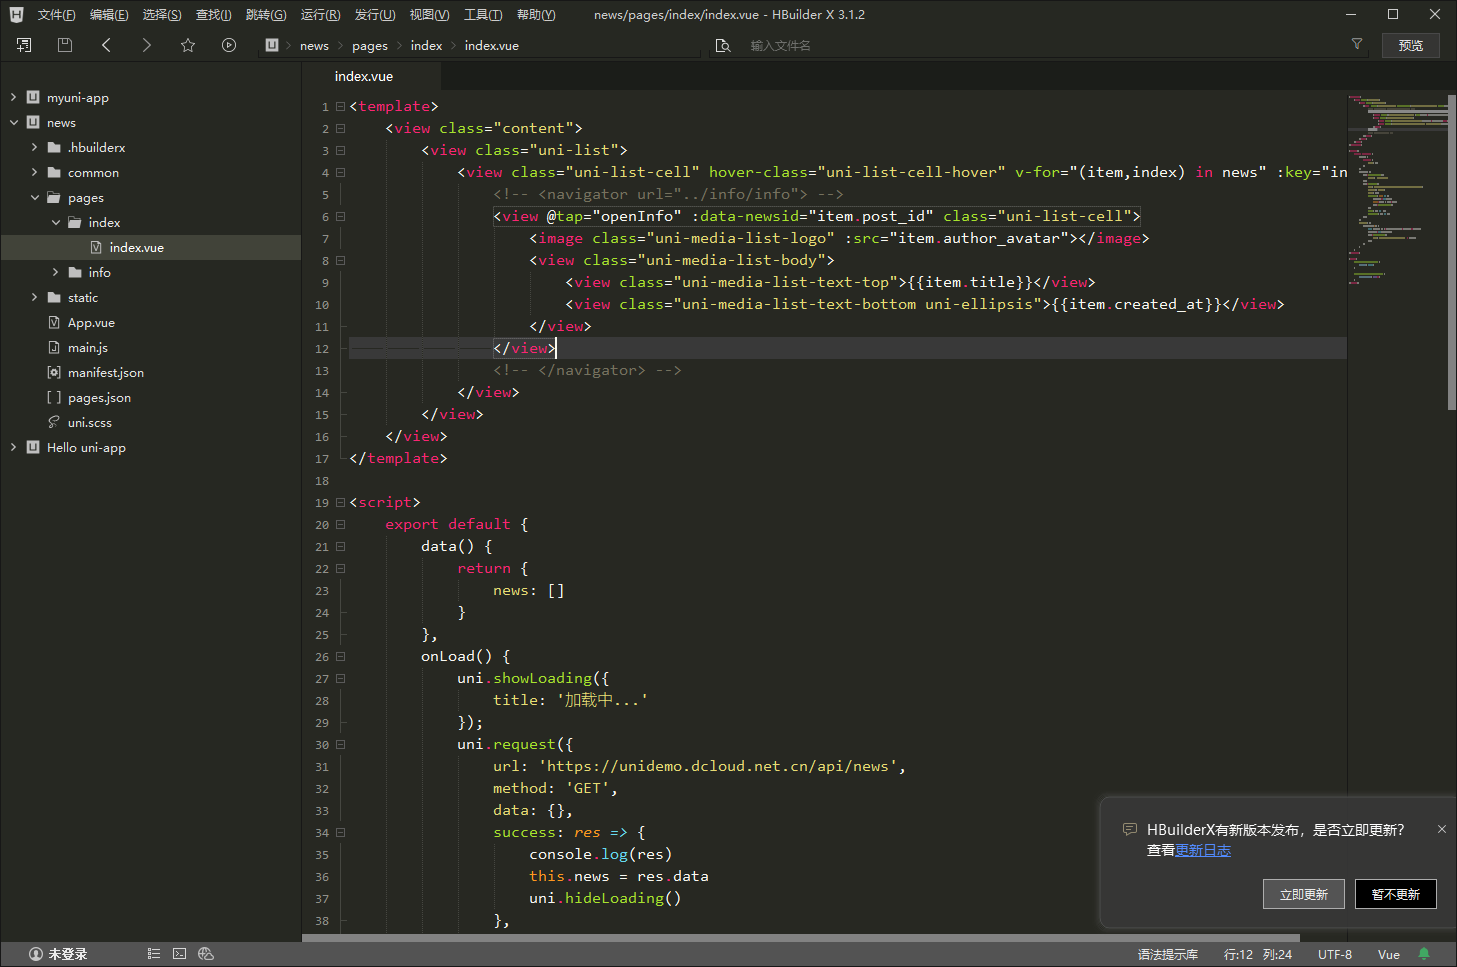This screenshot has height=967, width=1457.
Task: Open the 运行(R) menu
Action: click(x=320, y=15)
